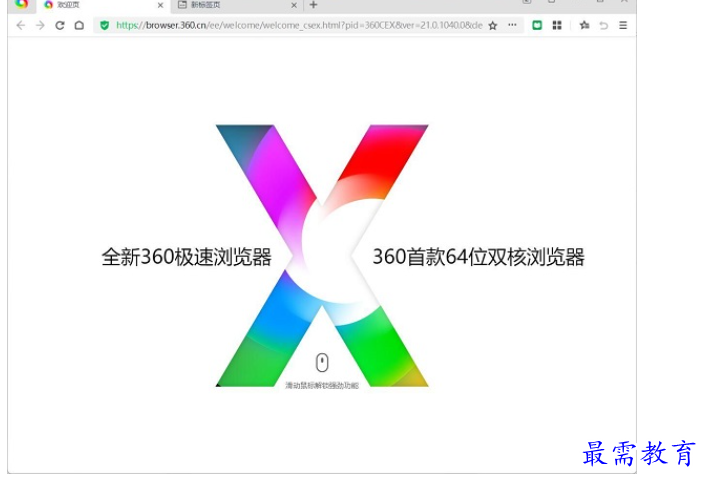Screen dimensions: 704x485
Task: Bookmark this page with the star icon
Action: 493,26
